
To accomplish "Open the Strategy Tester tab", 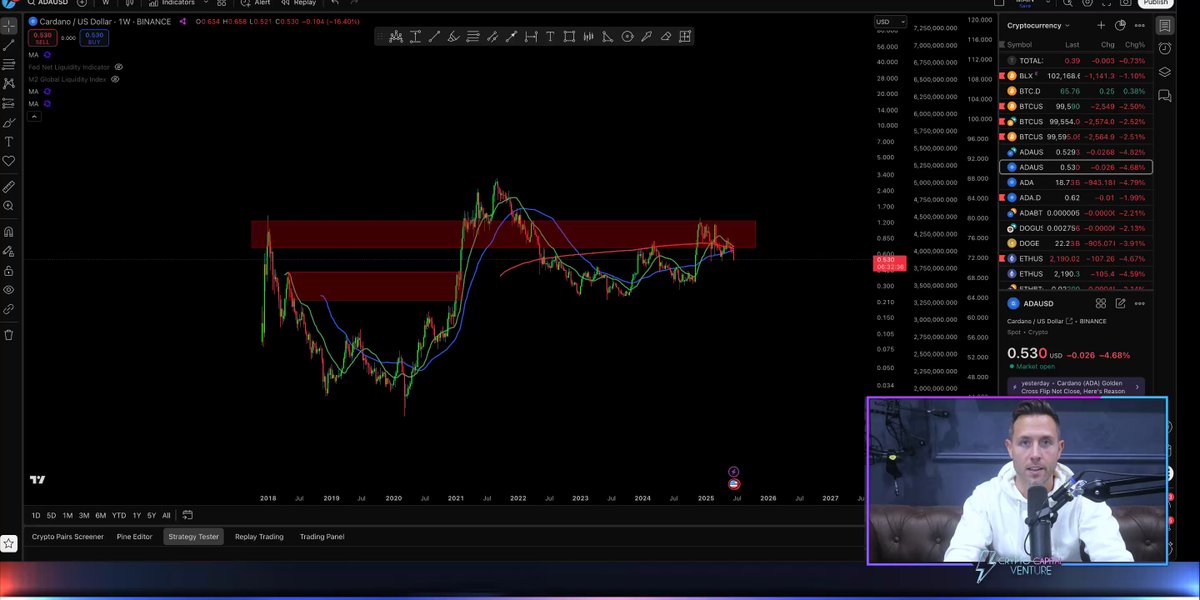I will [193, 537].
